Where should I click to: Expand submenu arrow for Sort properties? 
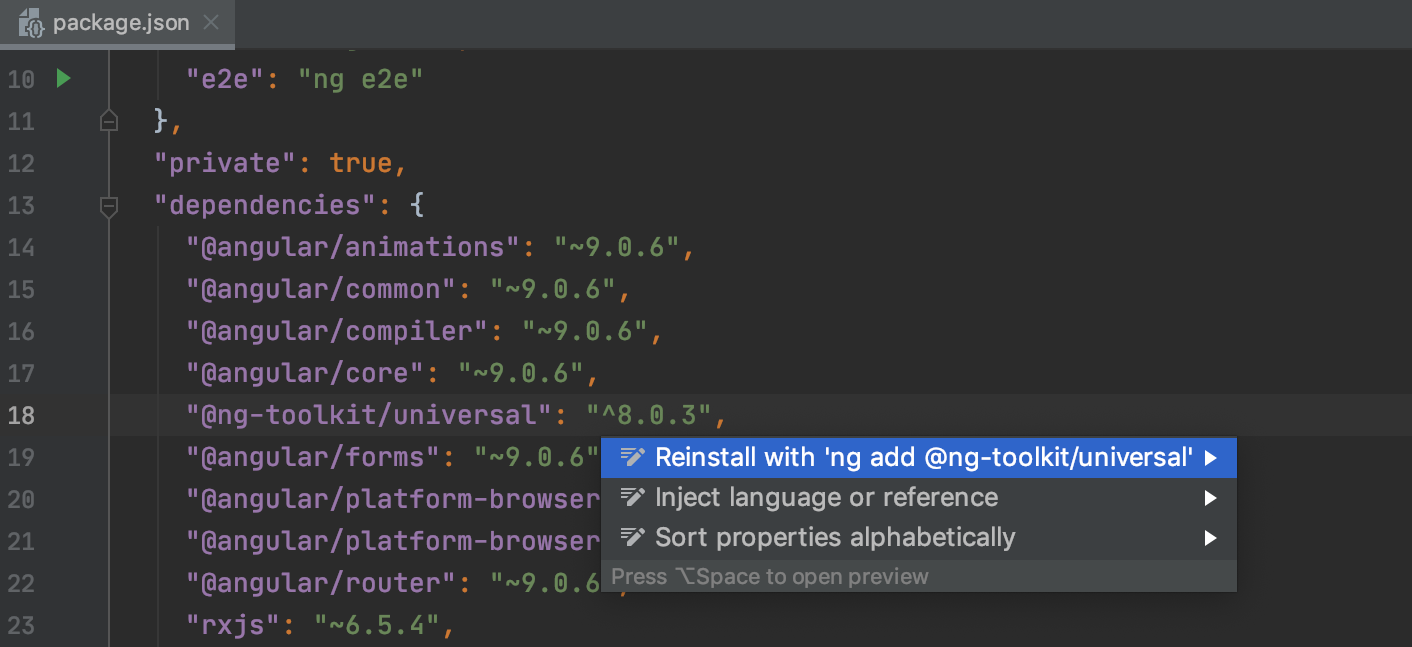pos(1211,538)
